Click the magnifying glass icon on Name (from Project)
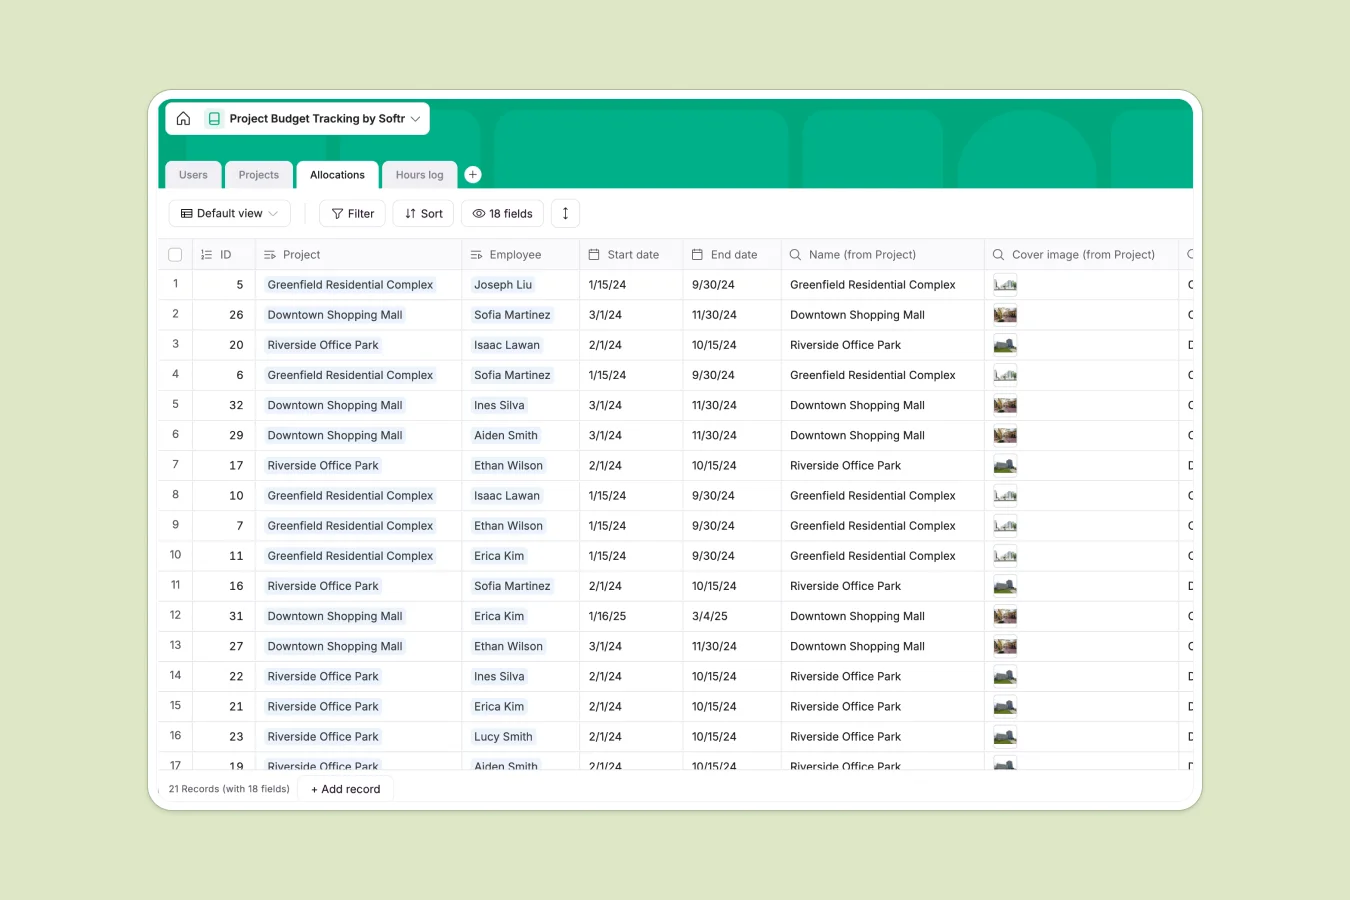 794,254
